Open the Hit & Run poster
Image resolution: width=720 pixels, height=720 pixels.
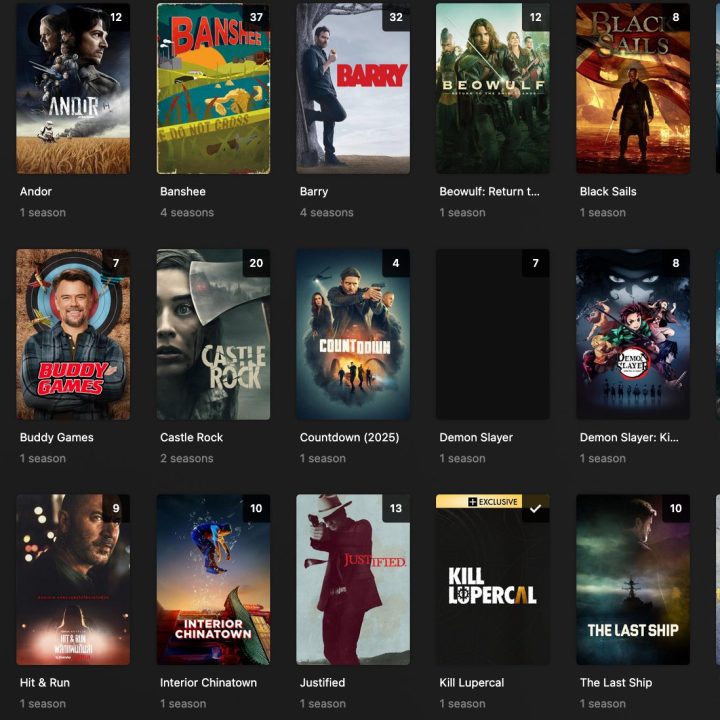click(x=73, y=579)
